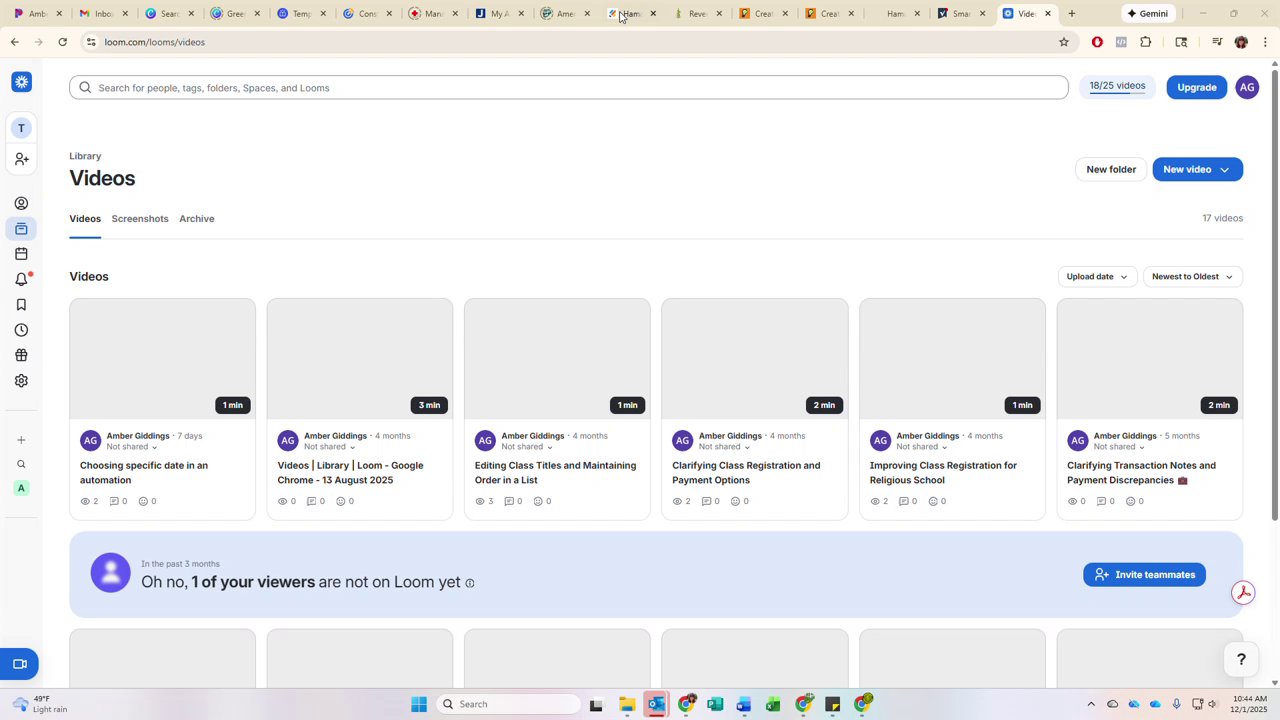Open thumbnail of Videos Library Loom video
1280x720 pixels.
[360, 358]
